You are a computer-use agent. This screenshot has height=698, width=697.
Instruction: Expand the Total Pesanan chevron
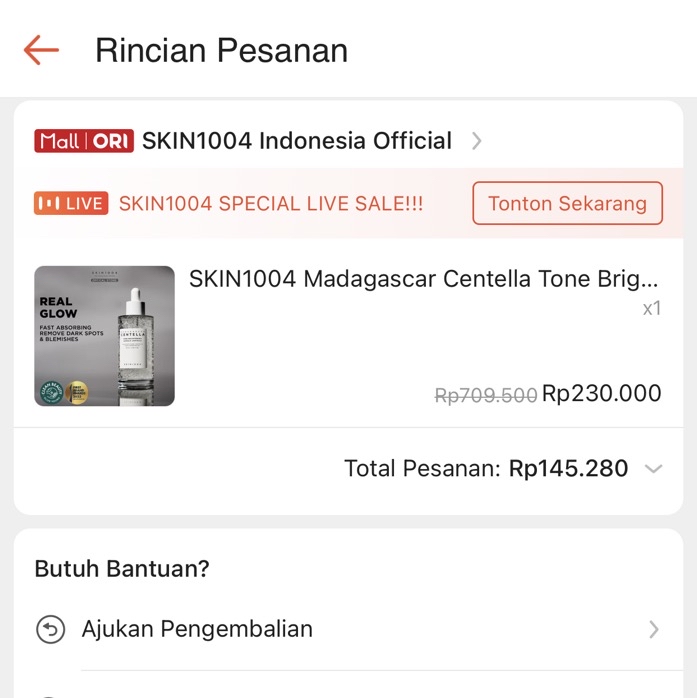654,468
